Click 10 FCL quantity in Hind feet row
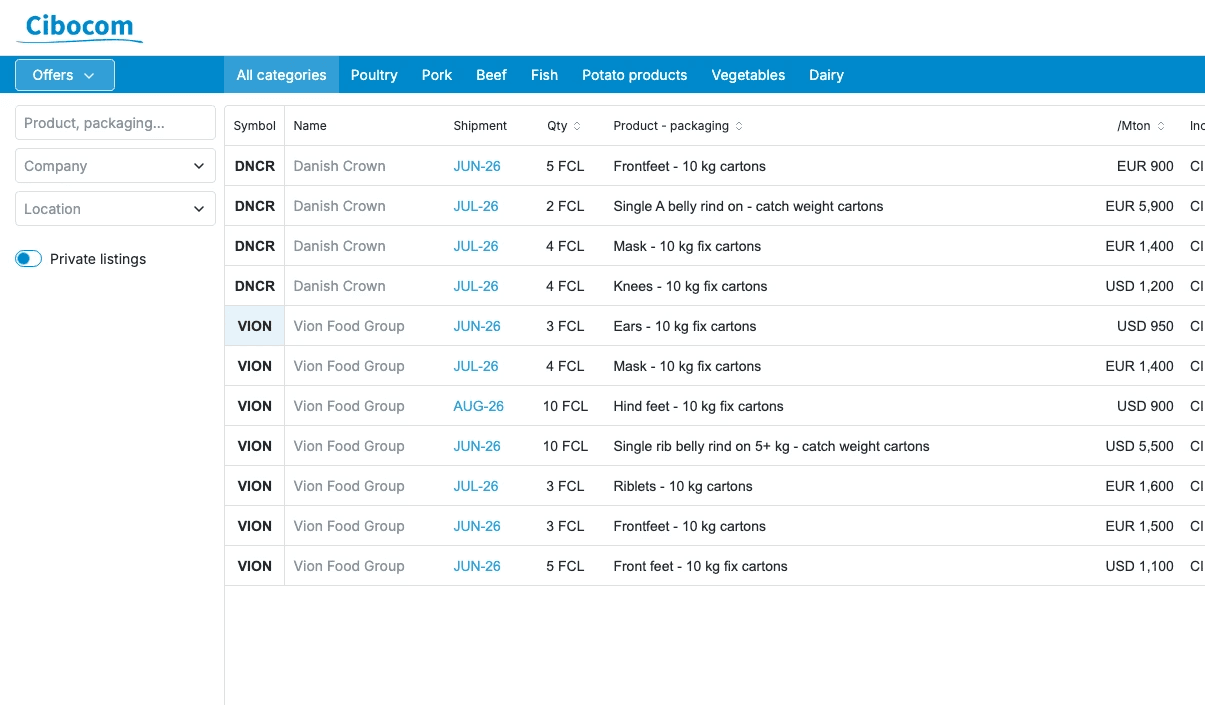1205x705 pixels. [565, 406]
